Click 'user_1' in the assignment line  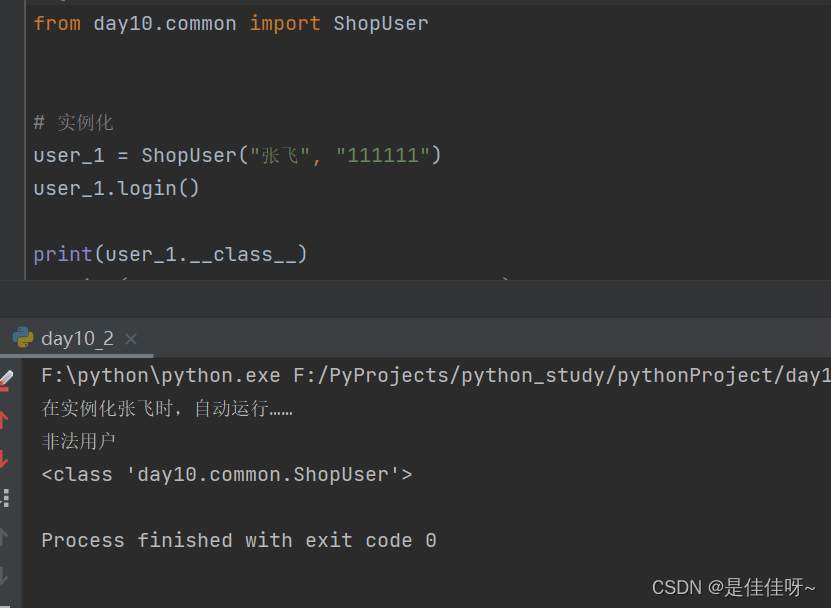tap(69, 155)
